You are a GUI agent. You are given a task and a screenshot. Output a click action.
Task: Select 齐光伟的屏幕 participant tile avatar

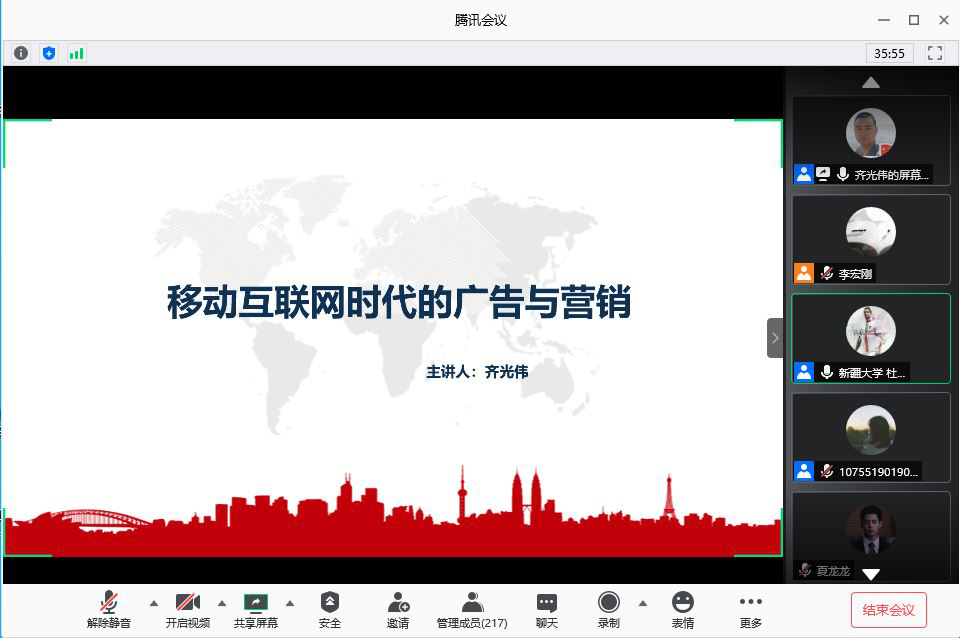tap(871, 133)
